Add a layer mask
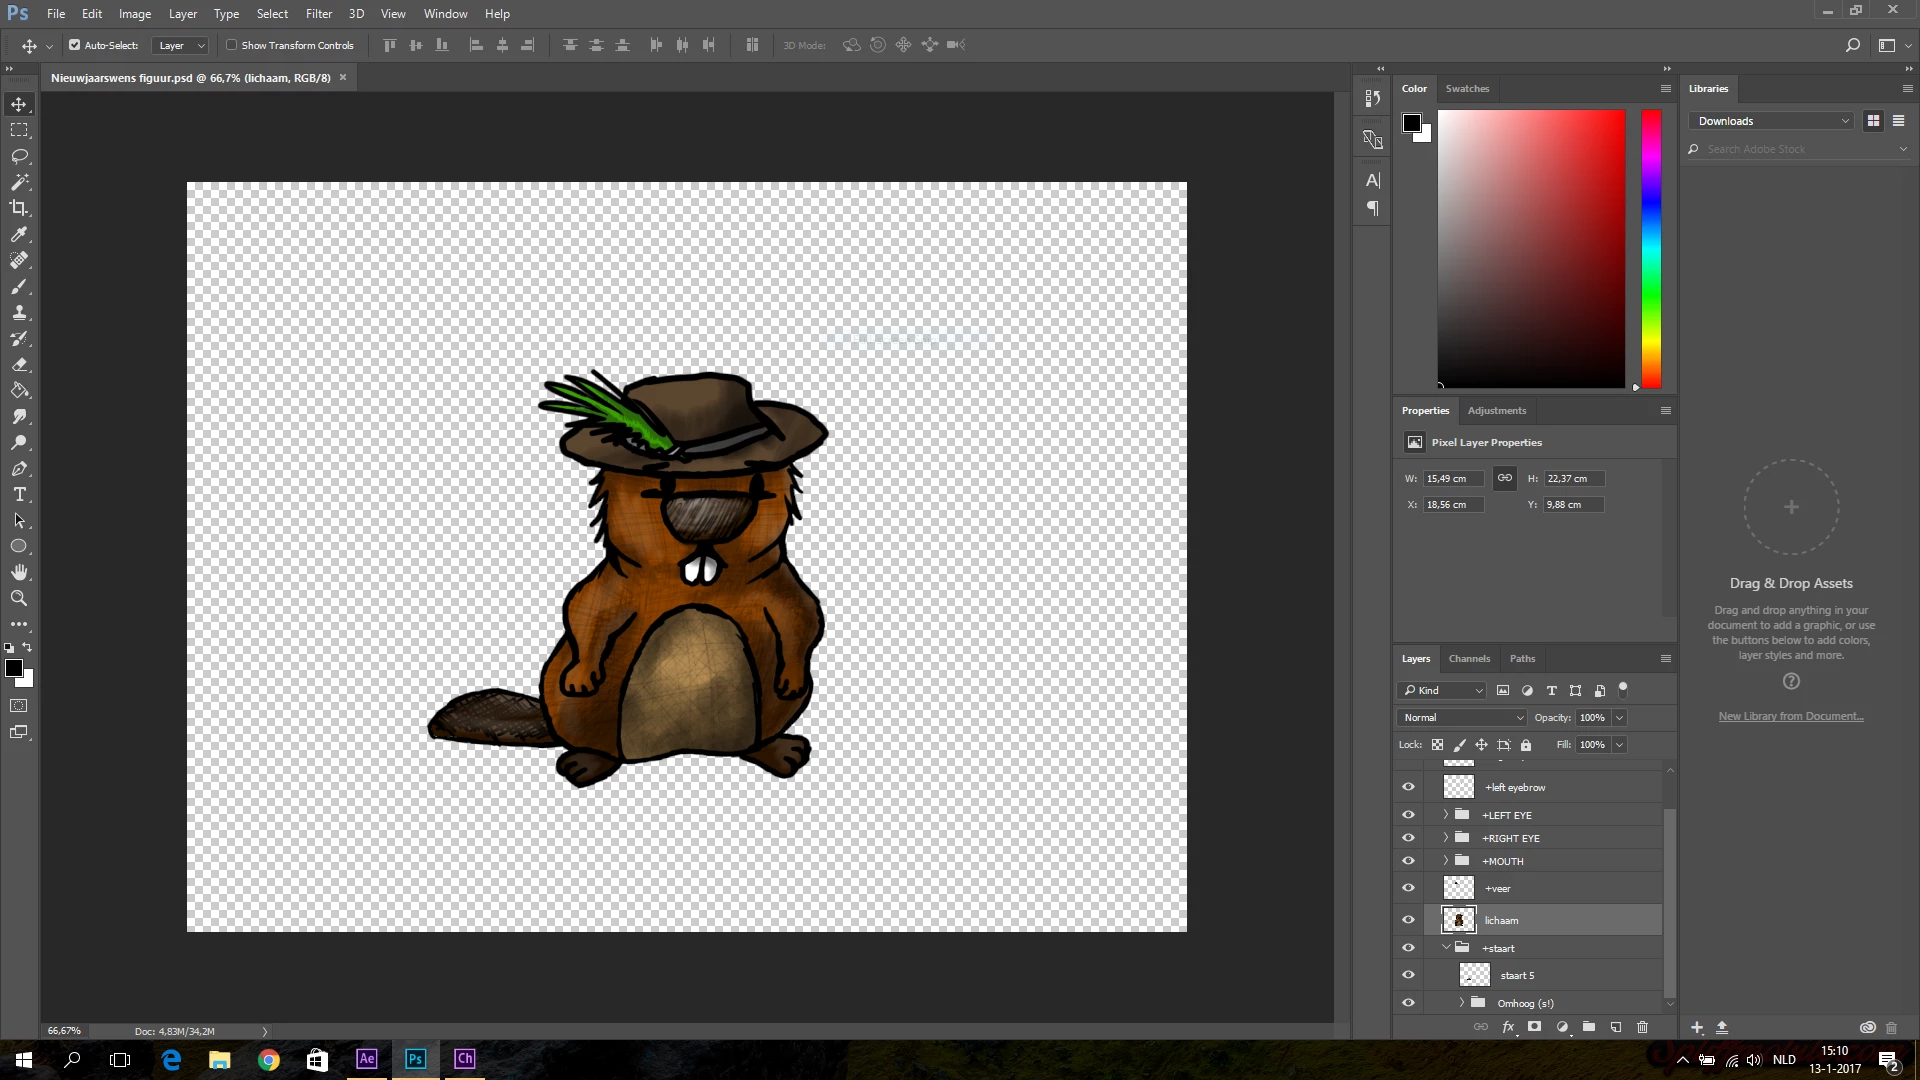1920x1080 pixels. pyautogui.click(x=1535, y=1027)
